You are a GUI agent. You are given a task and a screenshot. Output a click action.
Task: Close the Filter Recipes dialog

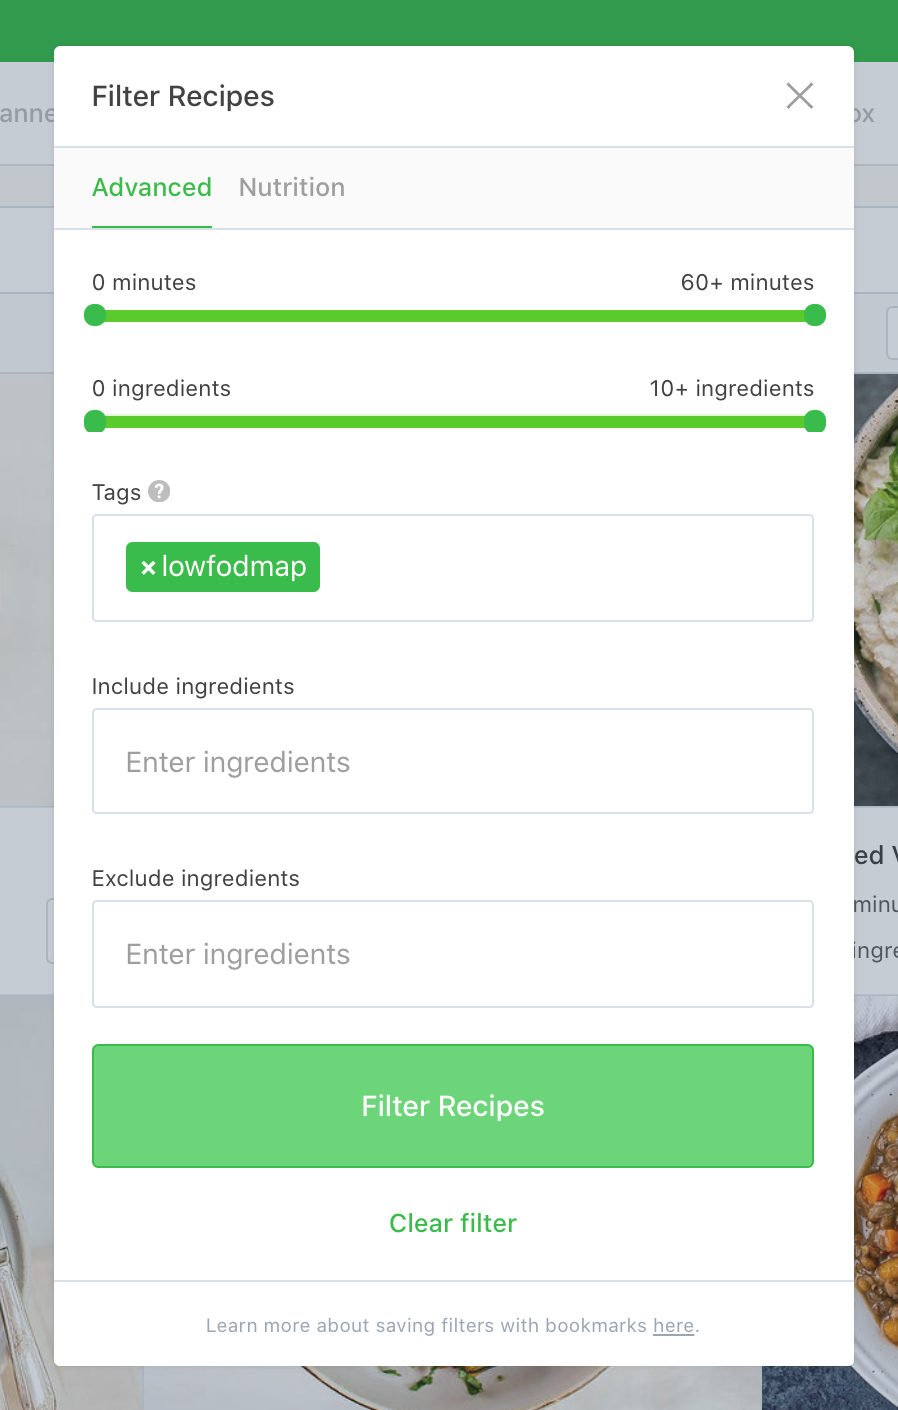coord(799,95)
